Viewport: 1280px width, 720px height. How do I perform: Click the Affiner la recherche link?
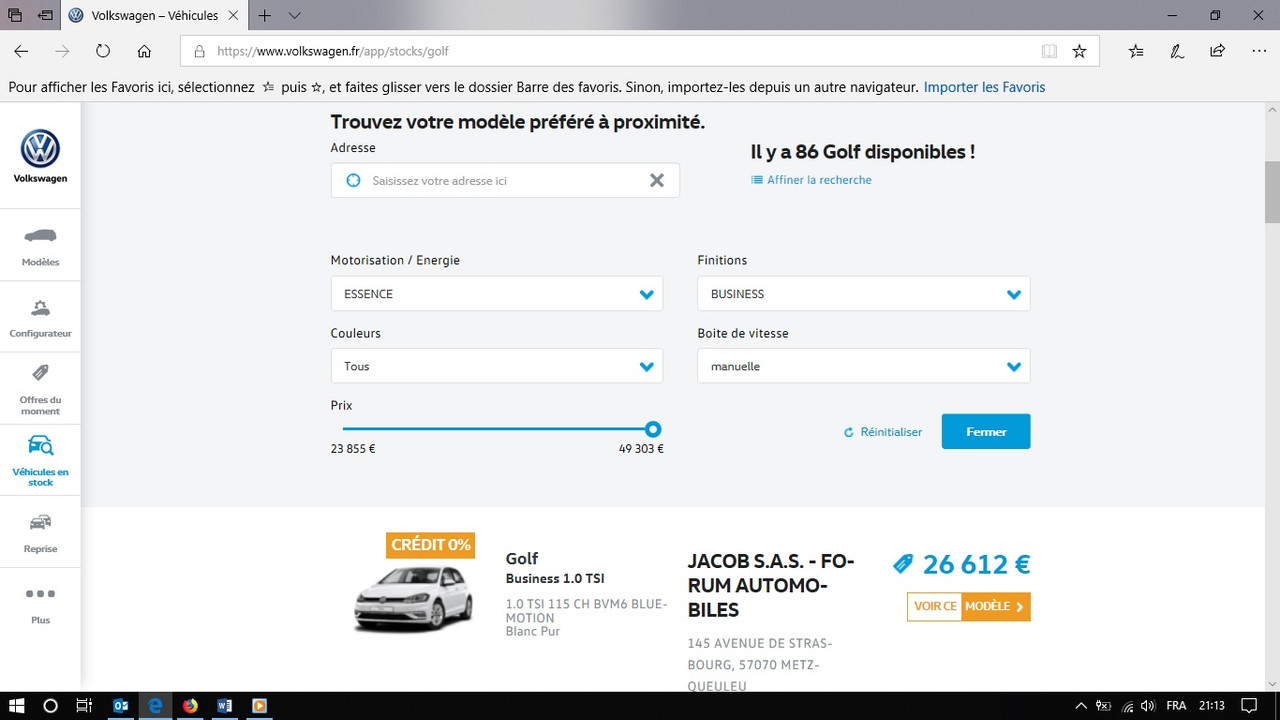[x=811, y=180]
